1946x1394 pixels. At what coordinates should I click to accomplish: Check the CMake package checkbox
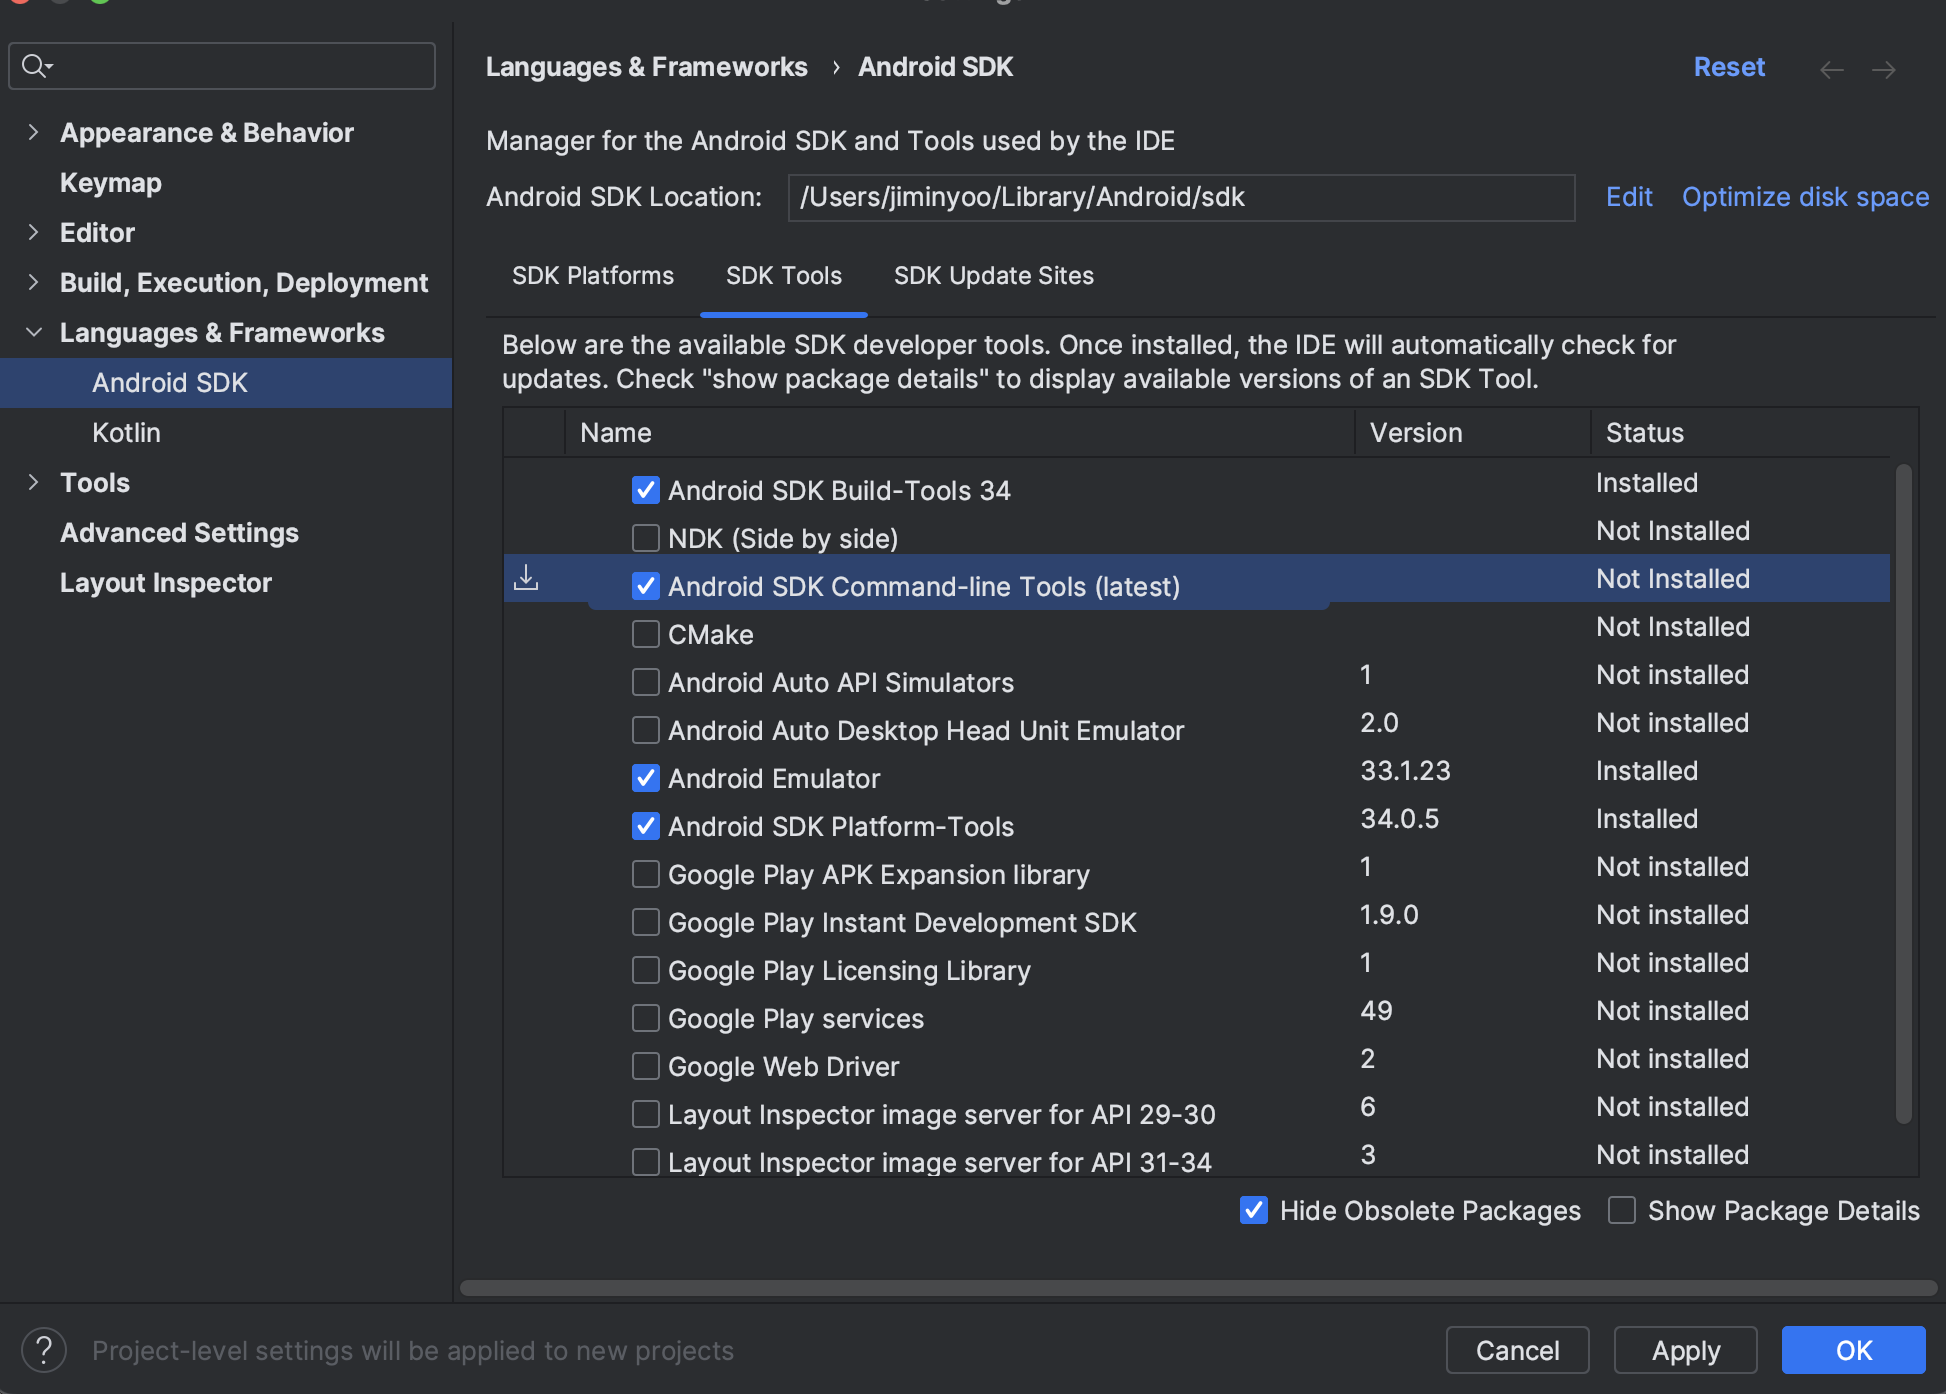click(x=646, y=634)
